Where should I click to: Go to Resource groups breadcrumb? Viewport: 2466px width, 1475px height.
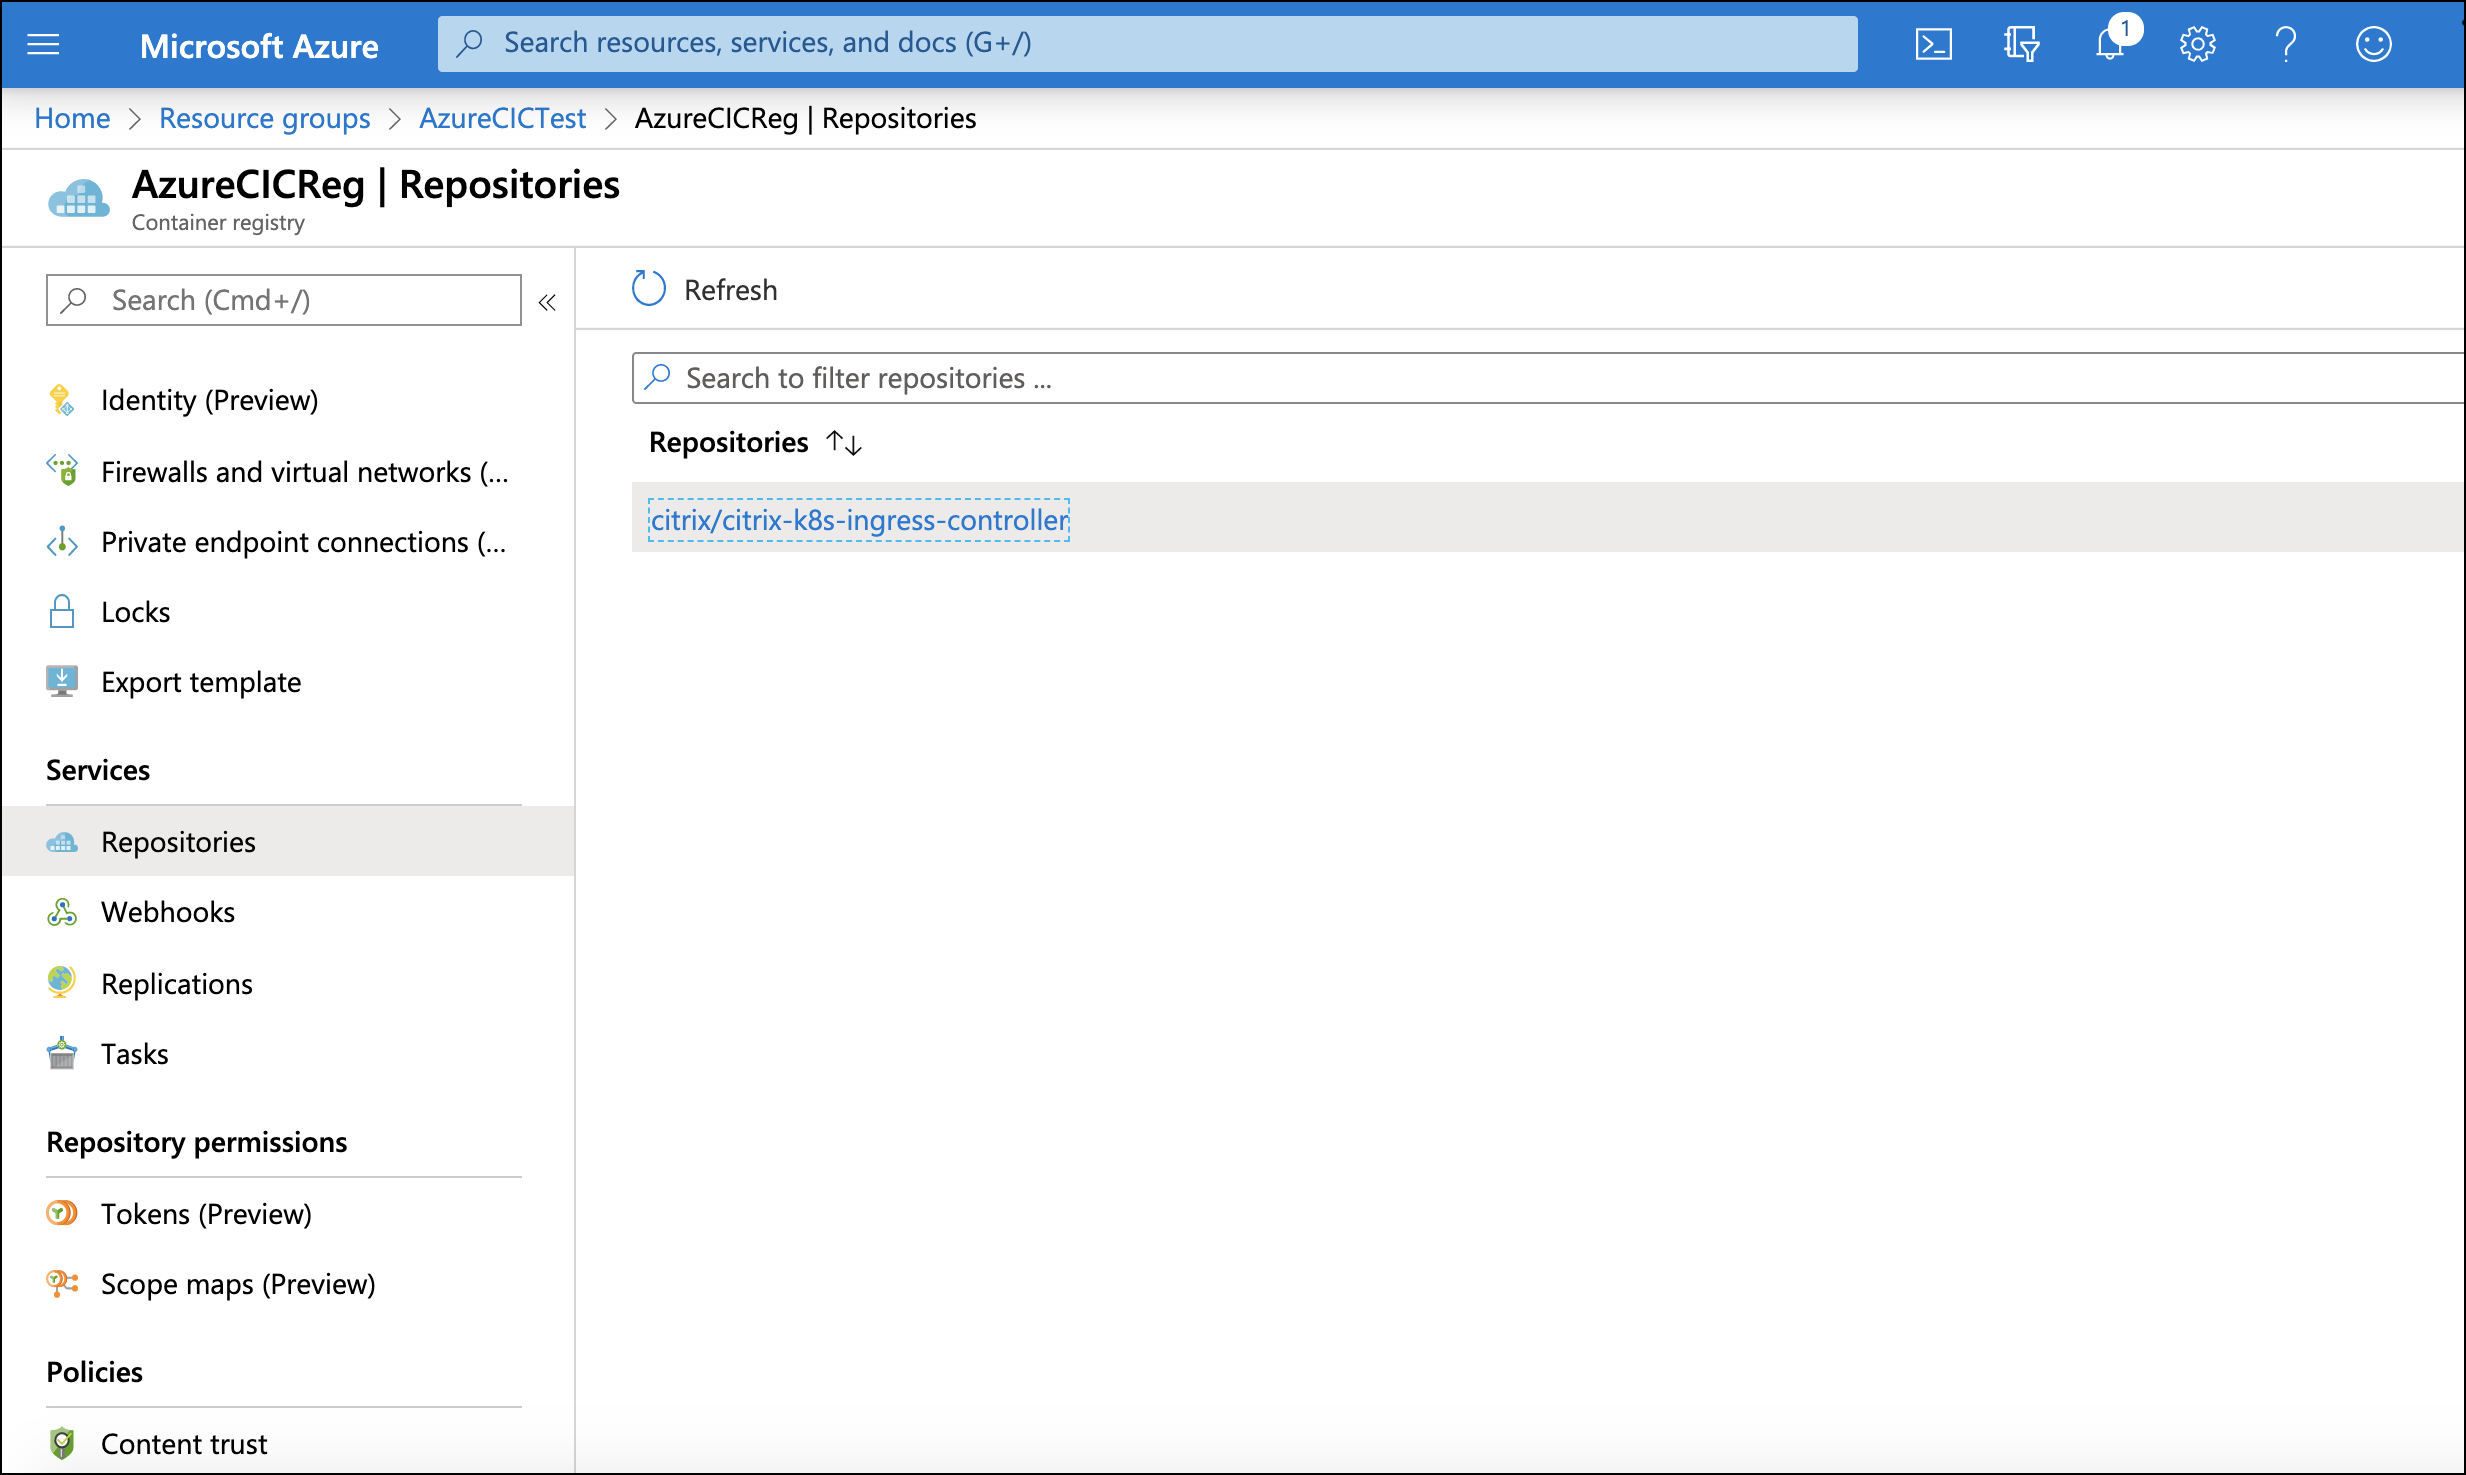(x=265, y=118)
